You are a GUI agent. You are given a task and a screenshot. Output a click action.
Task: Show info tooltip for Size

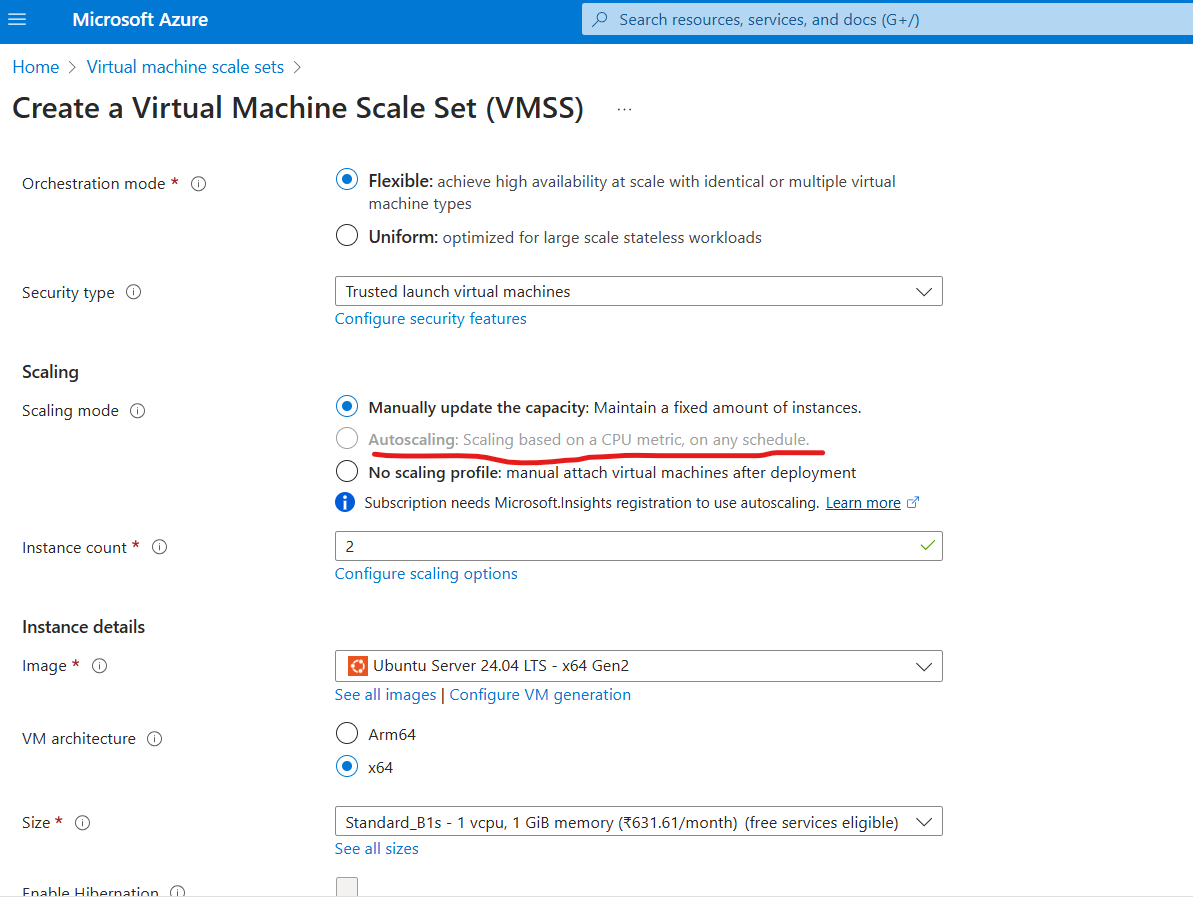coord(83,823)
